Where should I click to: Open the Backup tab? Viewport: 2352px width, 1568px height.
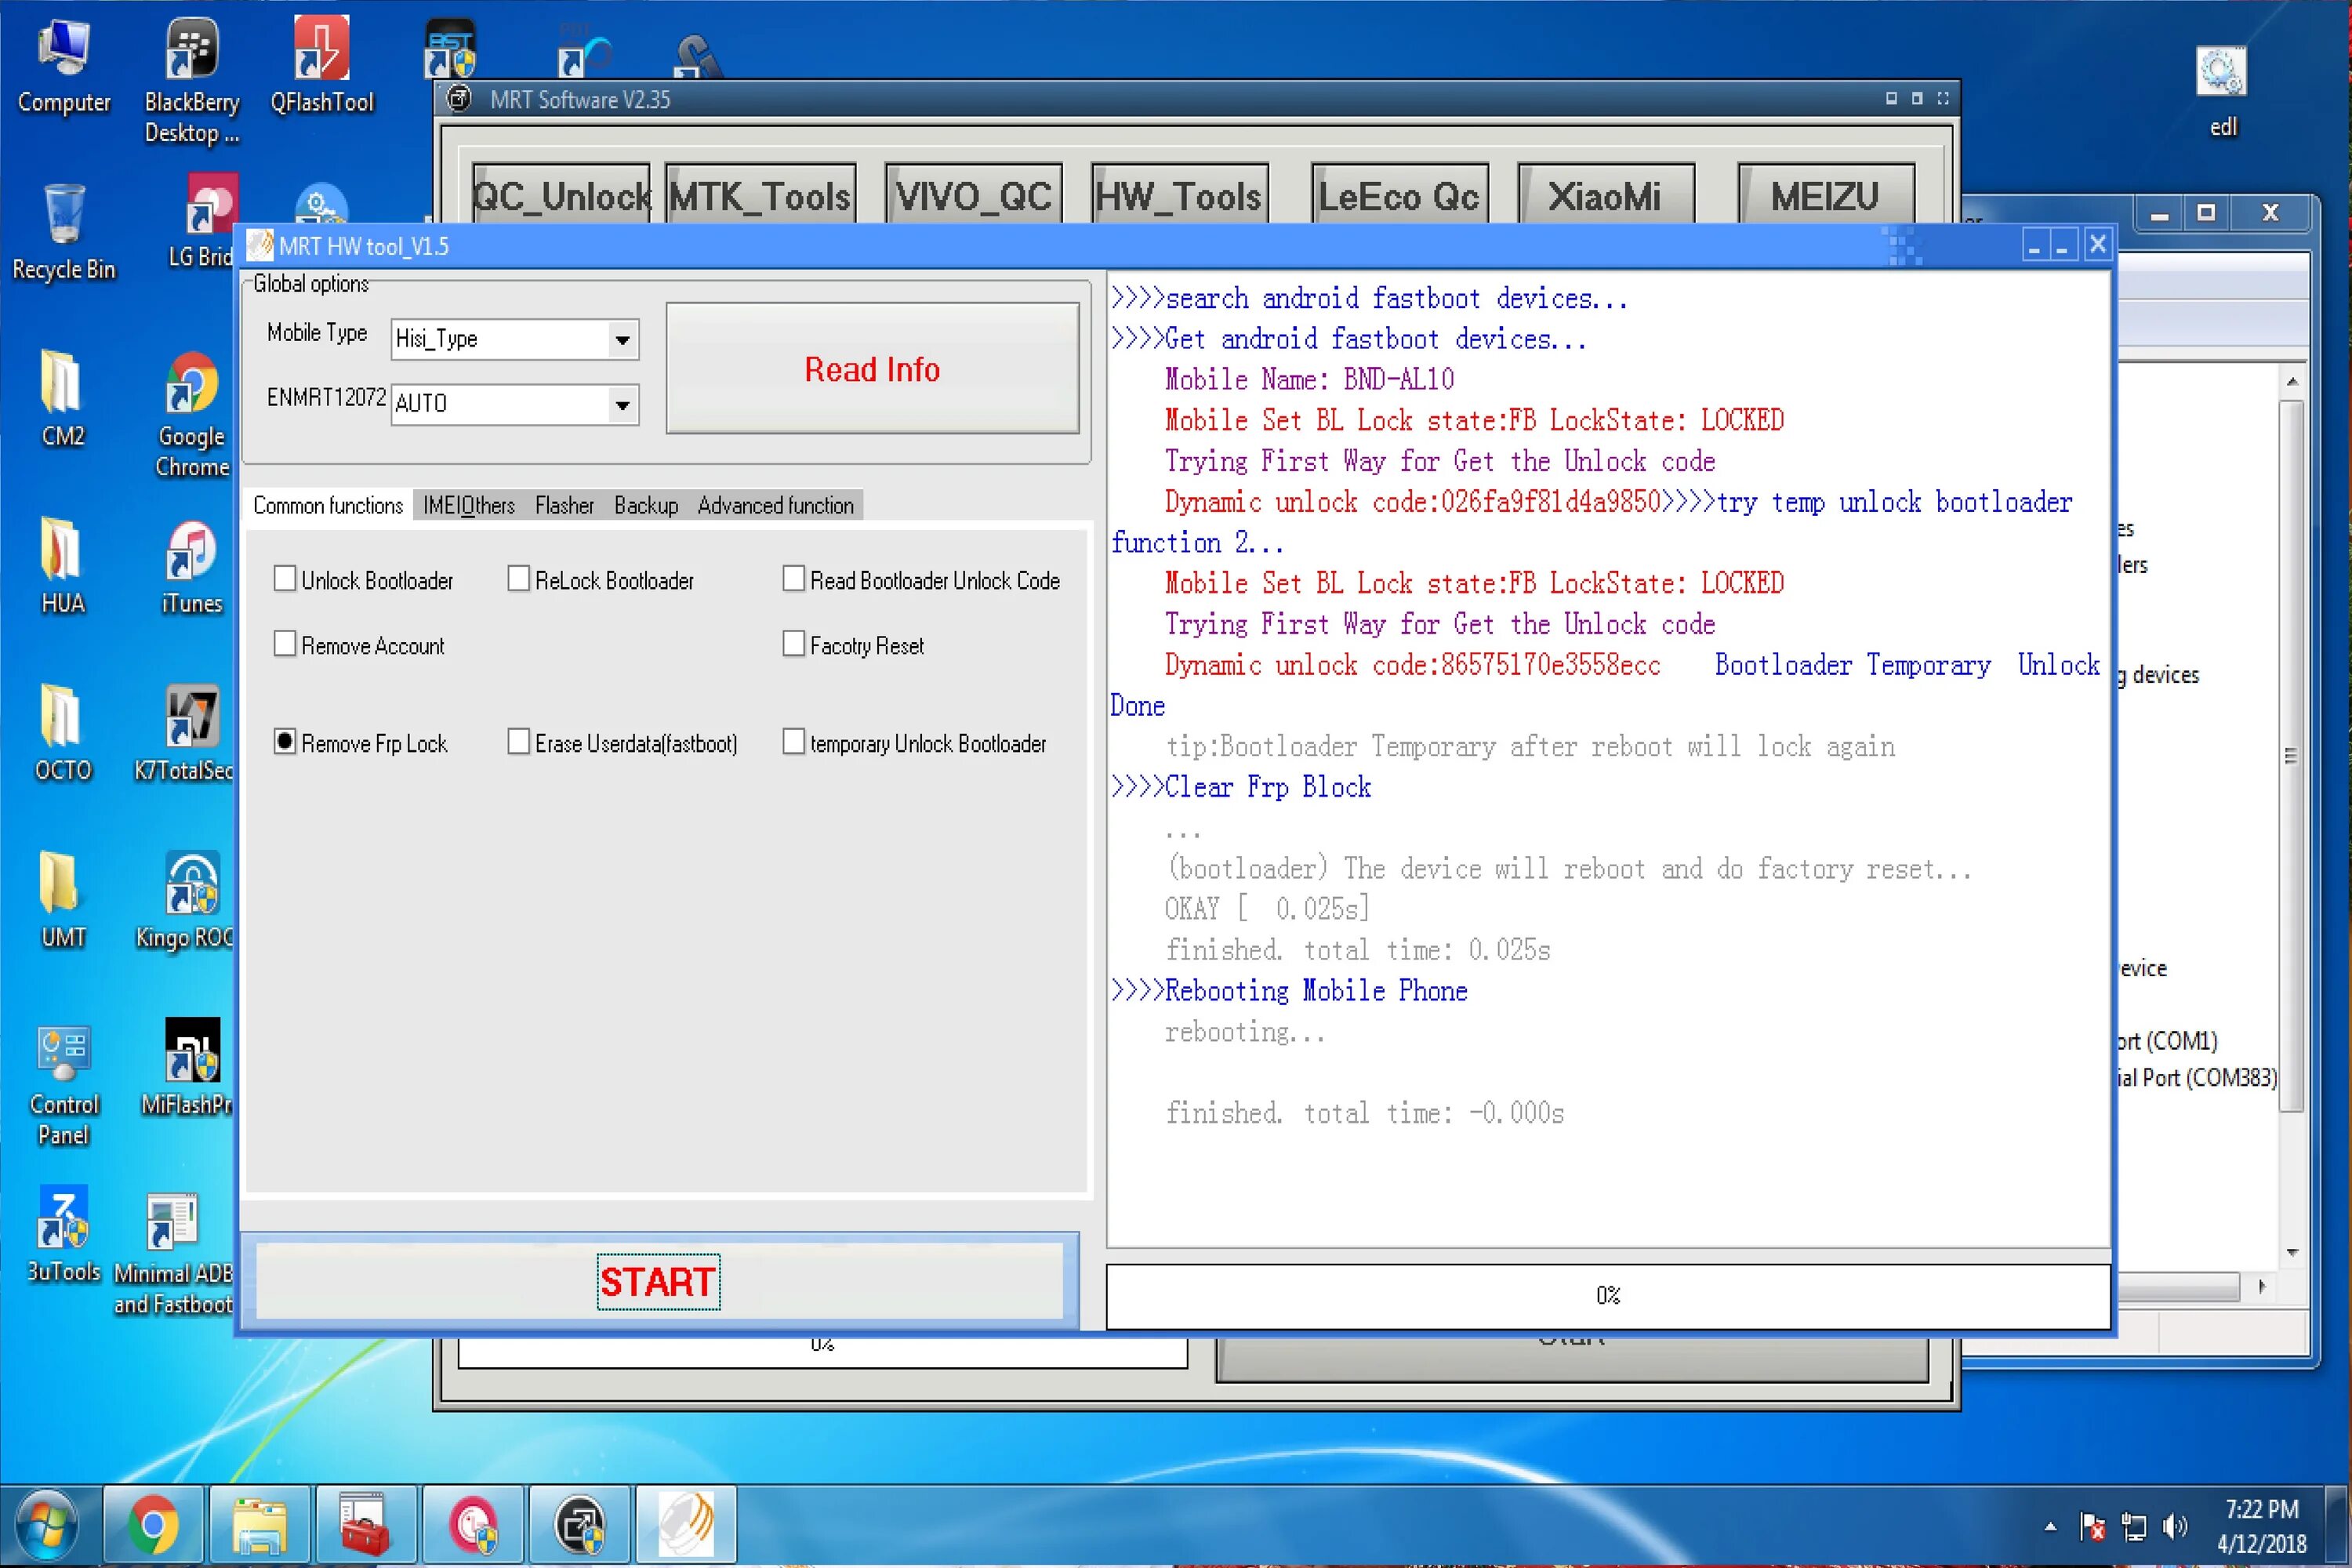click(646, 505)
